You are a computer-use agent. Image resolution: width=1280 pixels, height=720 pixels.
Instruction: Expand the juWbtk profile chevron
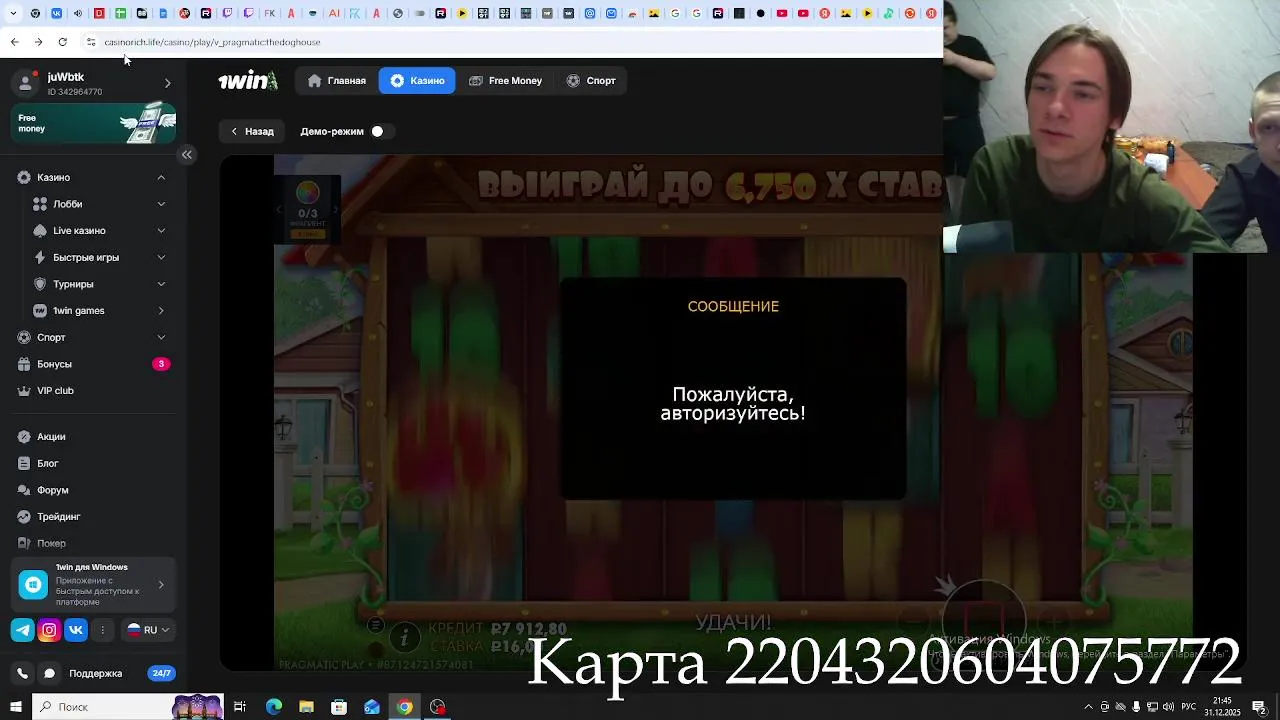167,83
